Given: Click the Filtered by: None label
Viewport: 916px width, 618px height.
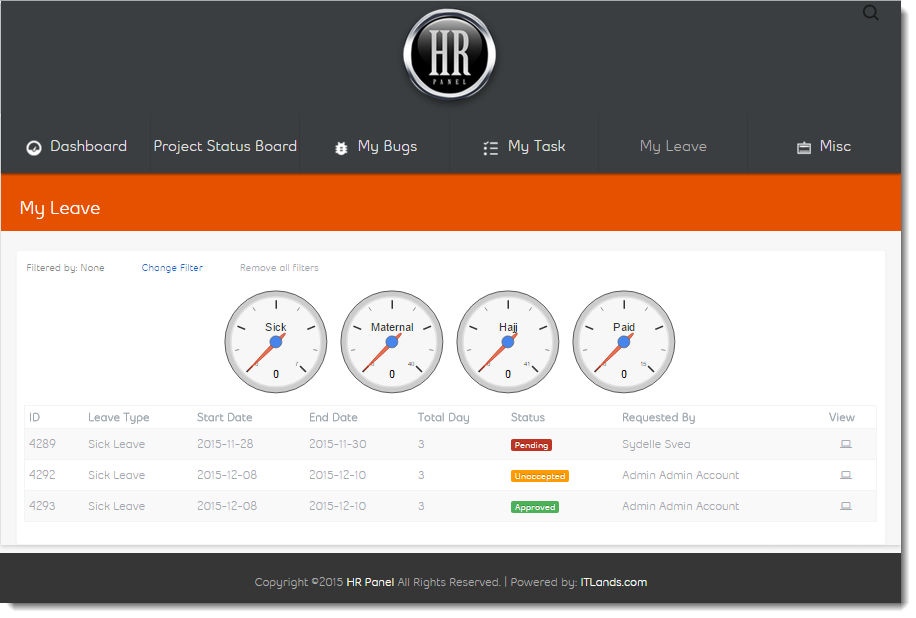Looking at the screenshot, I should click(x=65, y=268).
